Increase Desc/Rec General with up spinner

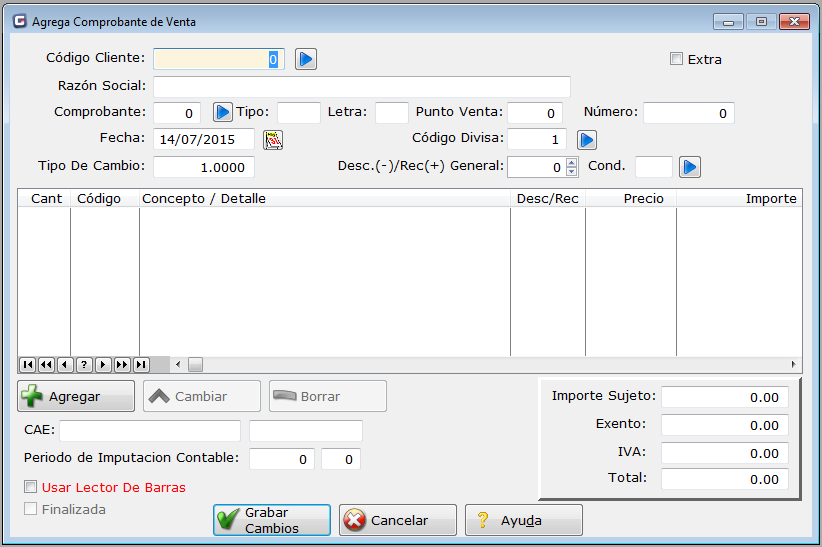pos(572,163)
